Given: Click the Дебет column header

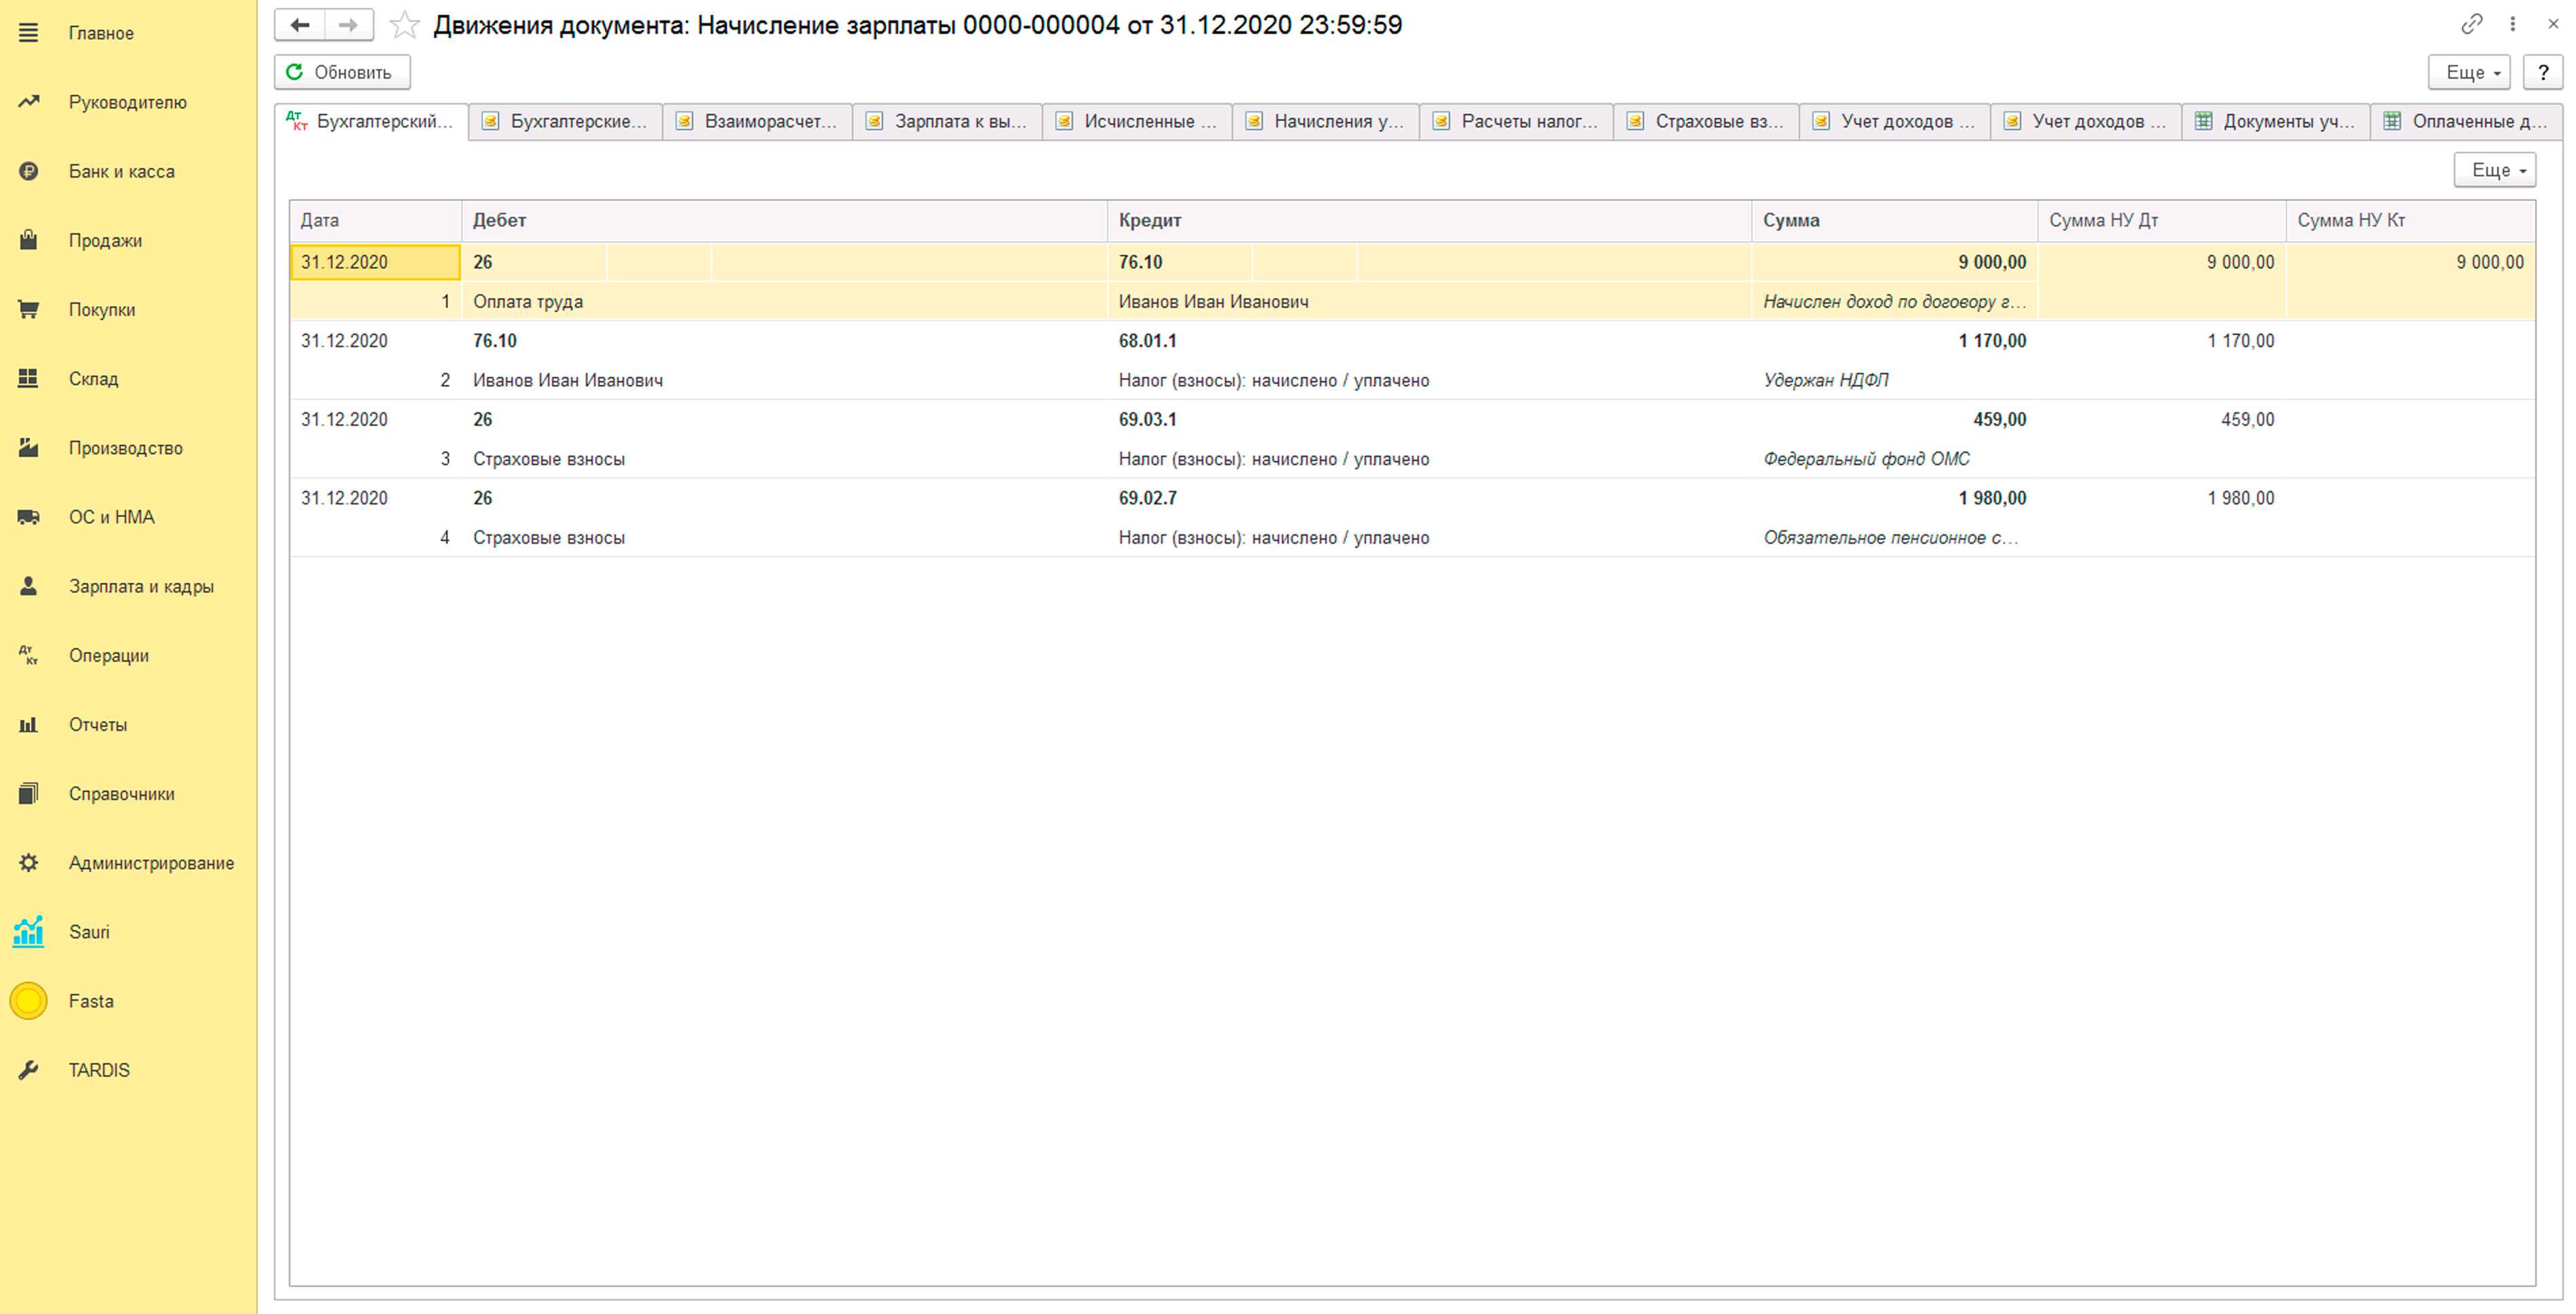Looking at the screenshot, I should point(784,220).
